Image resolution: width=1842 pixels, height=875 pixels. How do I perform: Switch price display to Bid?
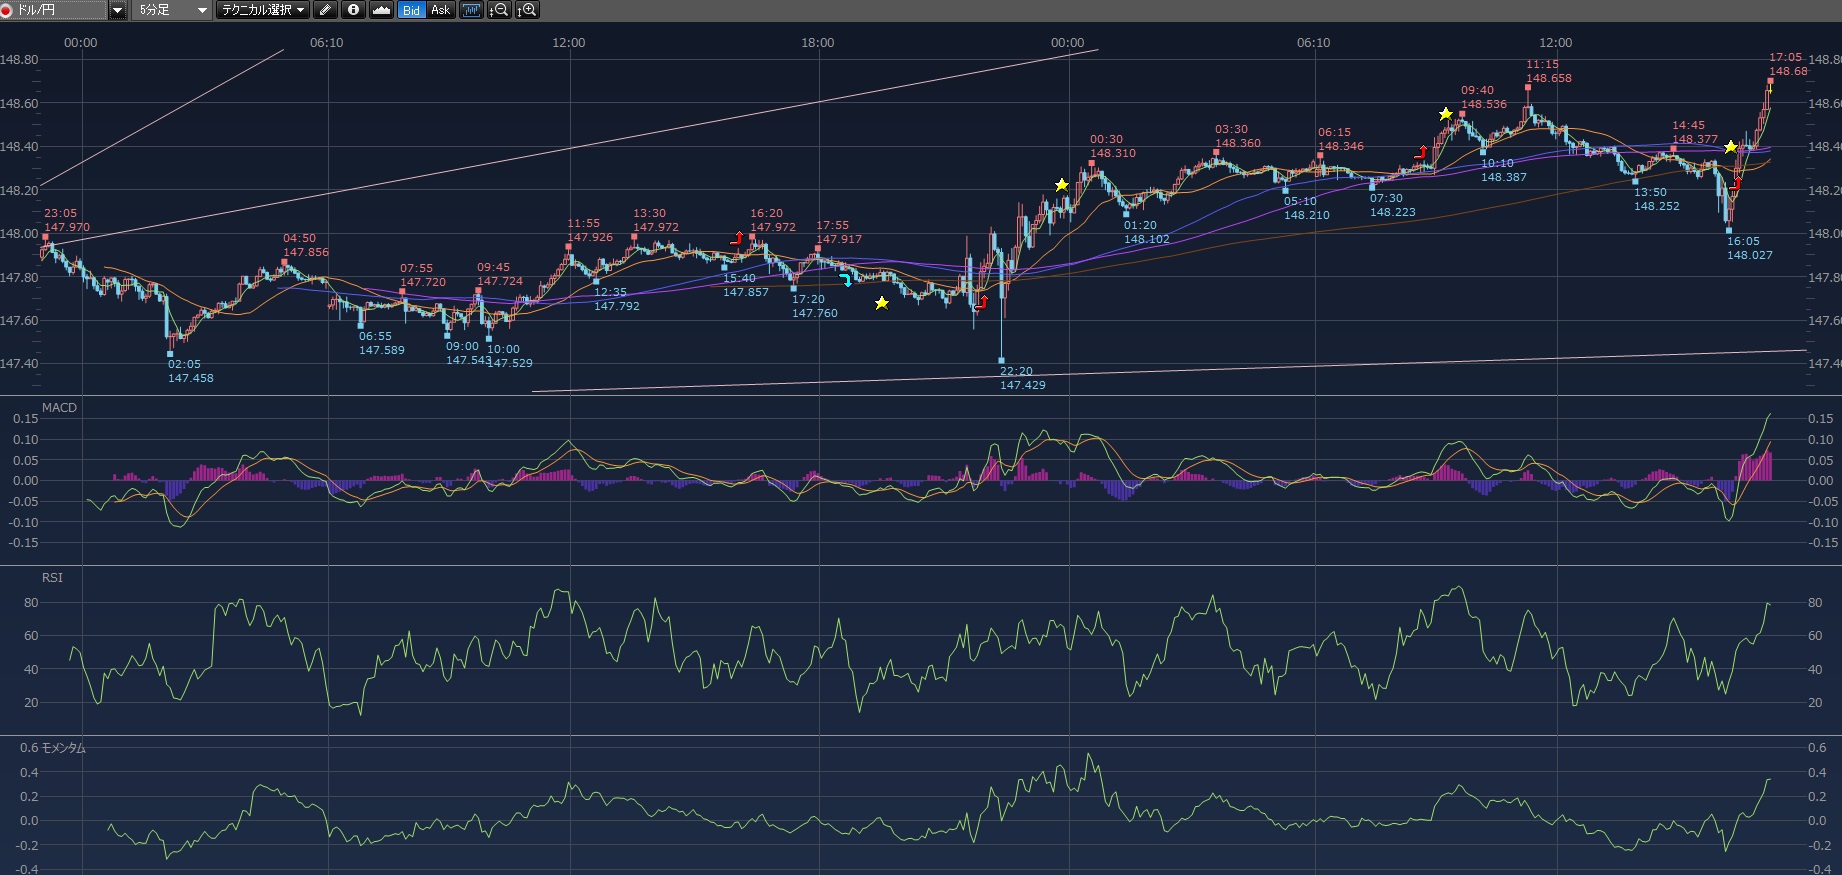point(411,10)
